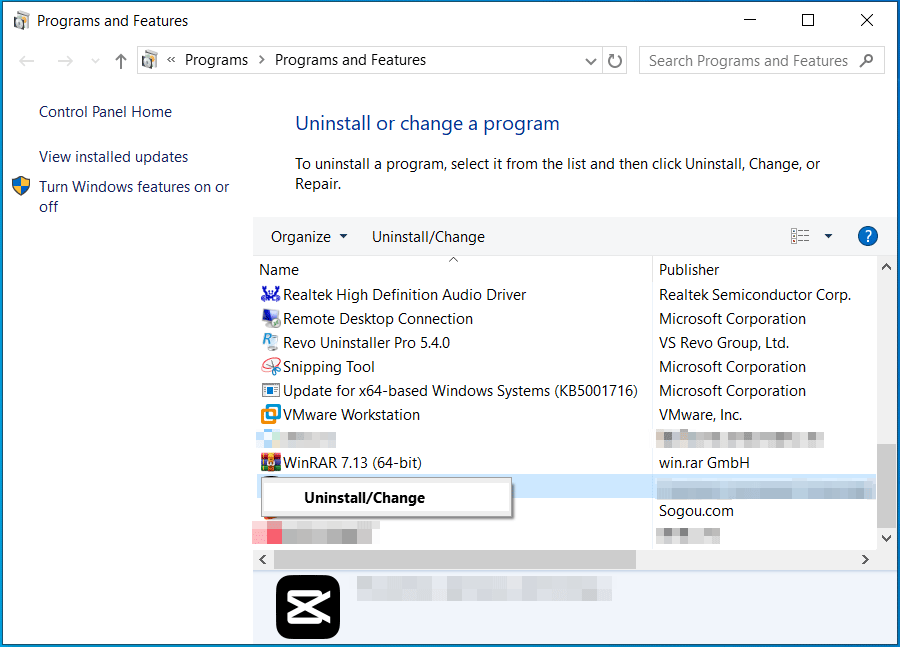The height and width of the screenshot is (647, 900).
Task: Click the CapCut icon at the bottom
Action: point(307,606)
